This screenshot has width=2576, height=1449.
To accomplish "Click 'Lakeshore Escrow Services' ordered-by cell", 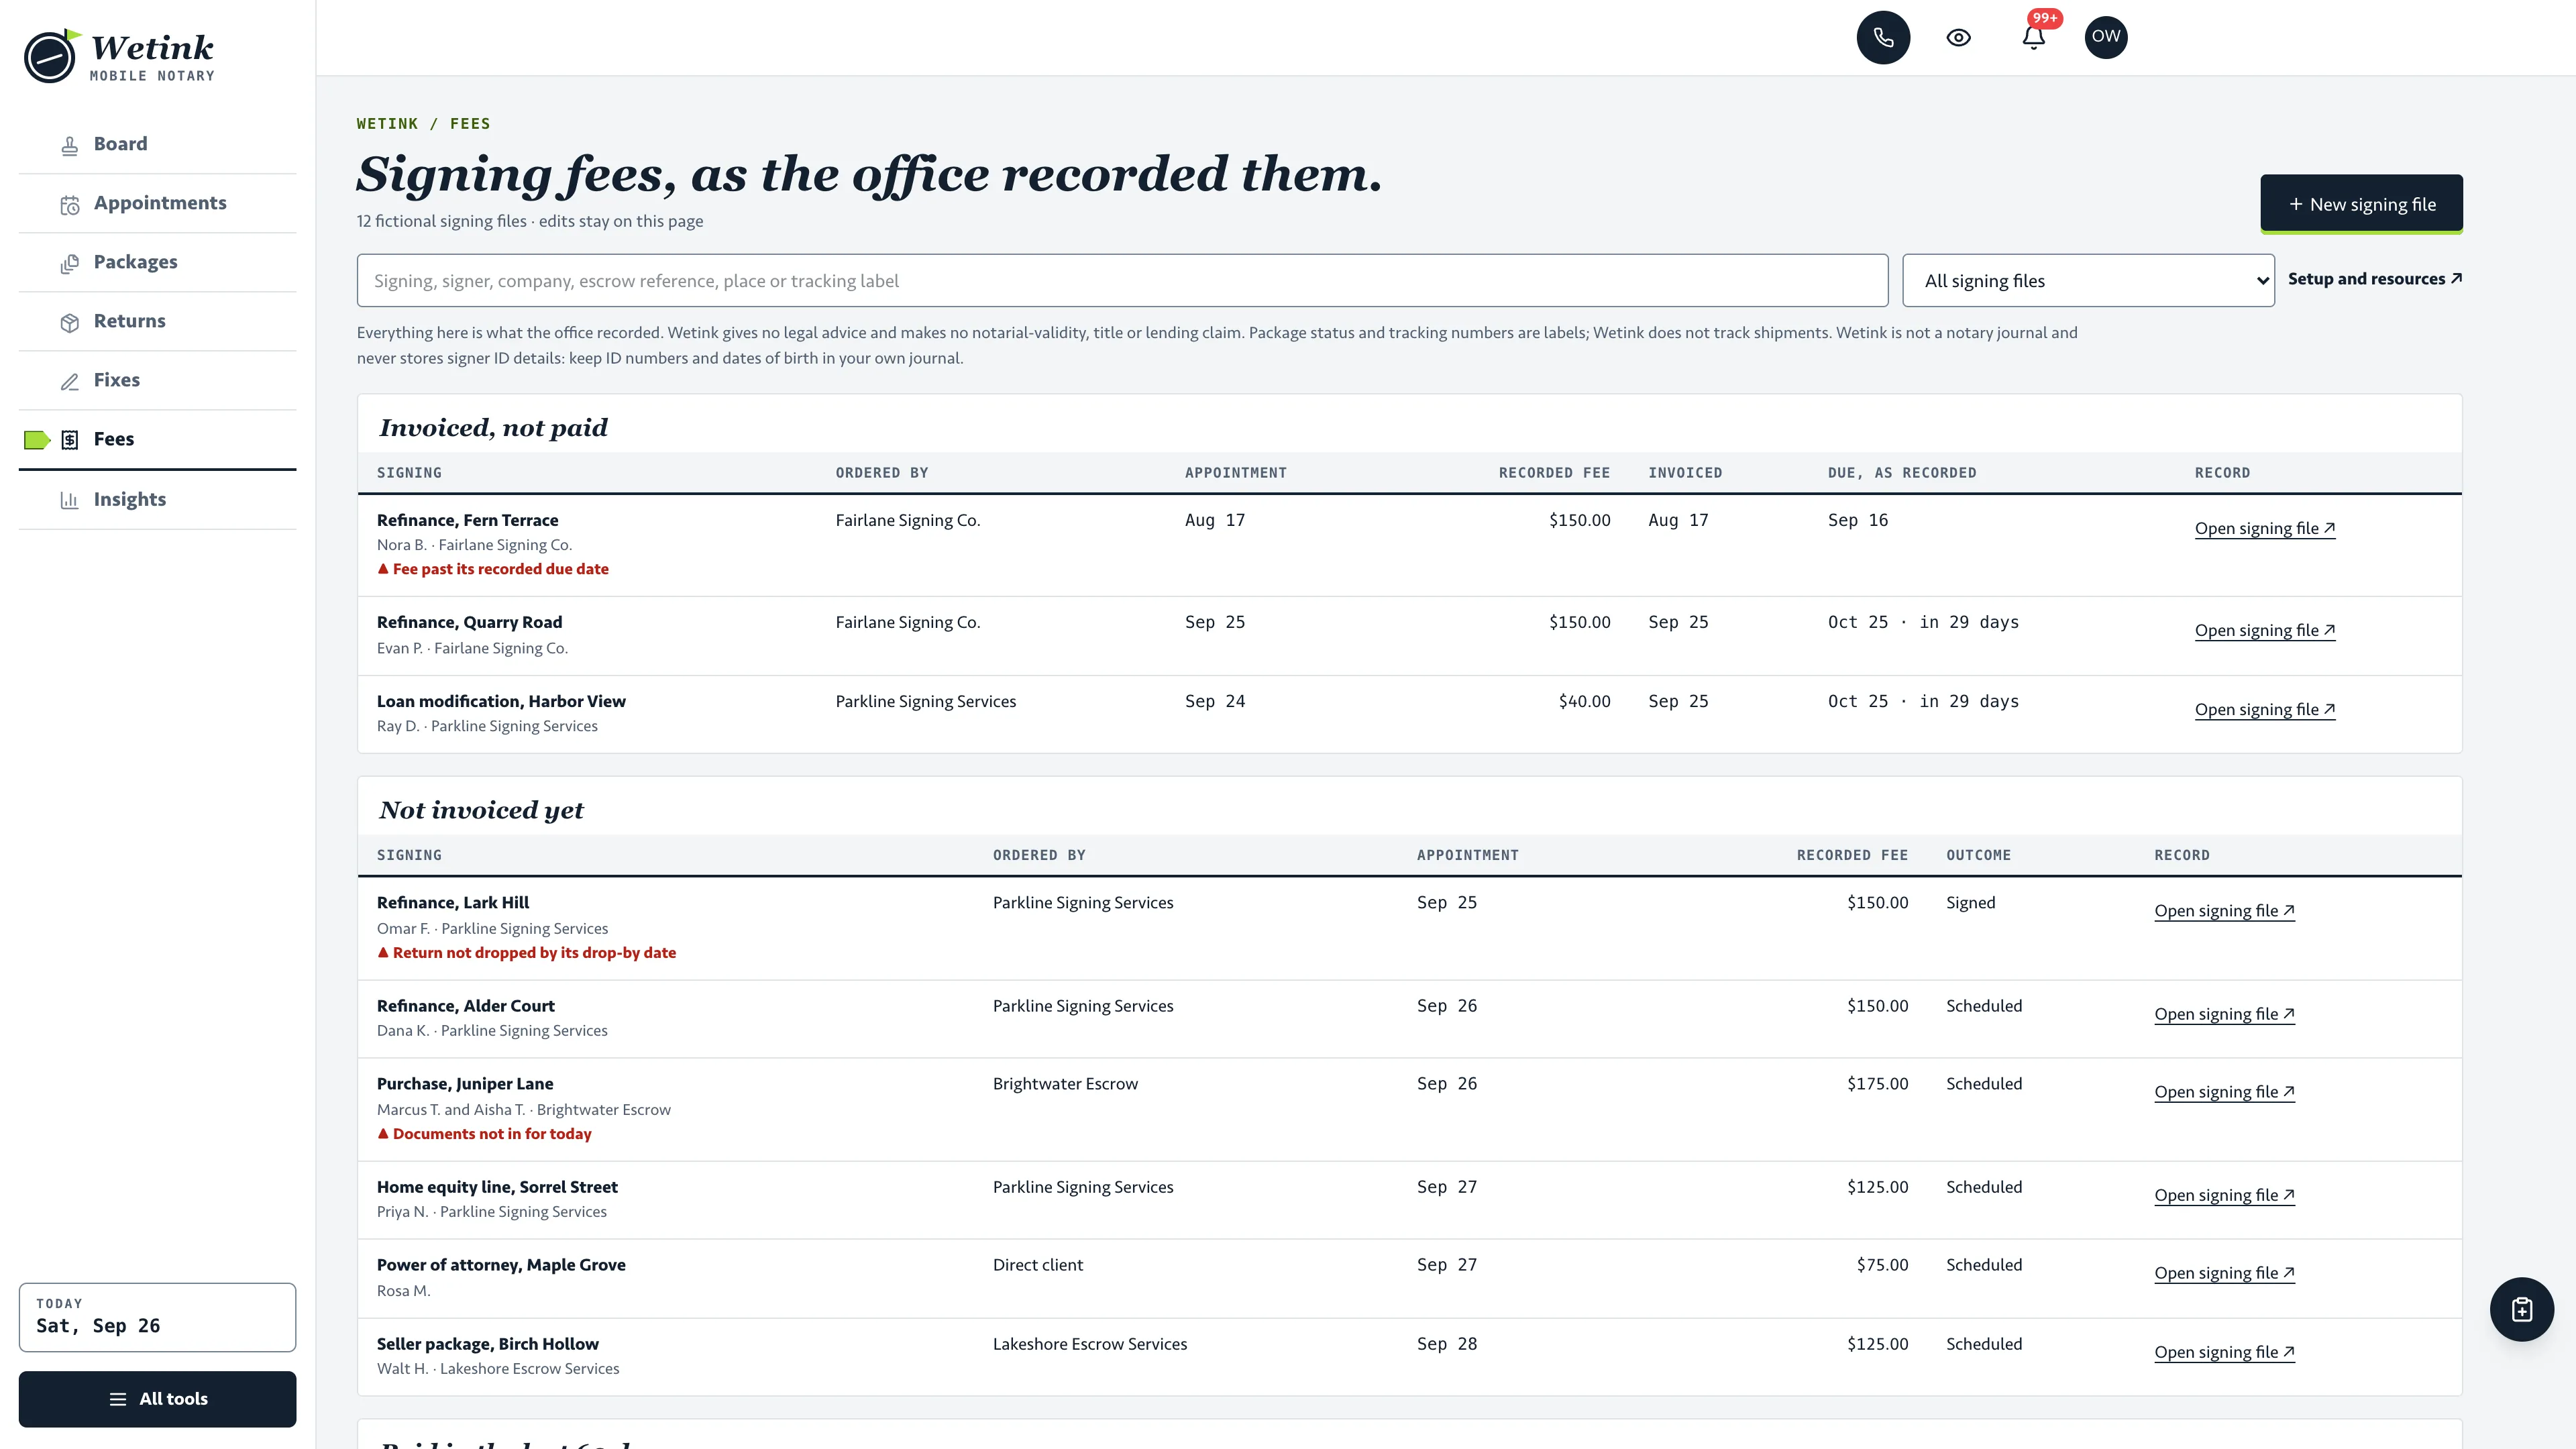I will [x=1089, y=1343].
